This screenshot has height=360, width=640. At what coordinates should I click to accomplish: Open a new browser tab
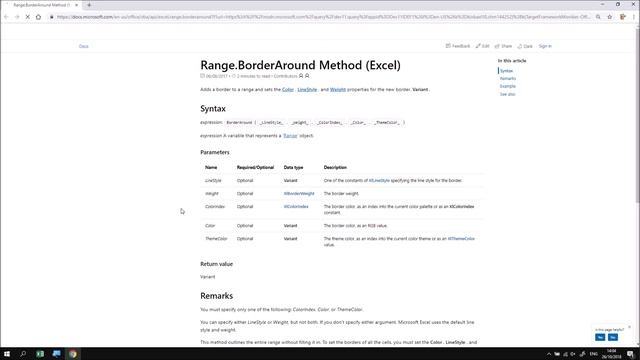[x=89, y=5]
